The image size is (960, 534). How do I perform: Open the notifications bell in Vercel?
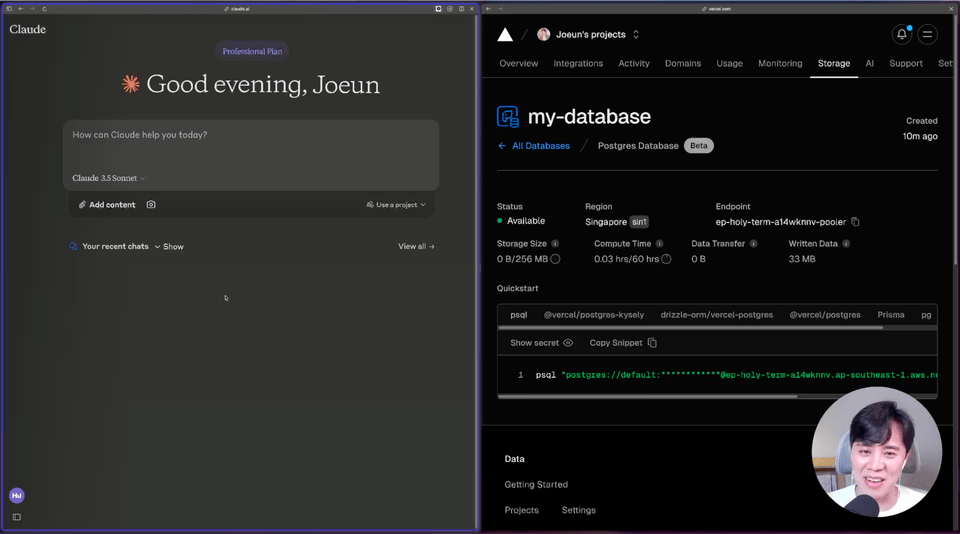coord(902,34)
